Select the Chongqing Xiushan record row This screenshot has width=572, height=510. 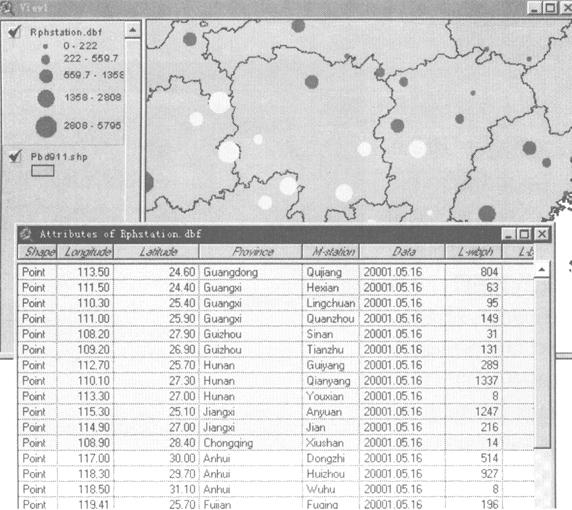276,443
